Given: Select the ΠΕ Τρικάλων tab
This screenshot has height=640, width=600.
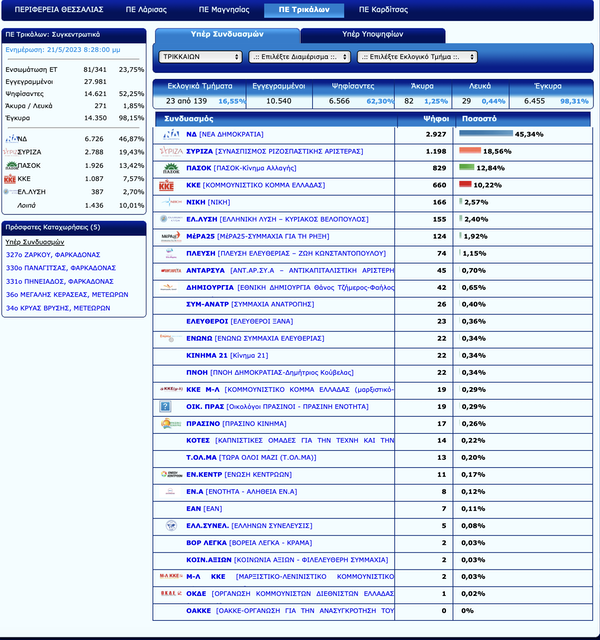Looking at the screenshot, I should [x=304, y=10].
